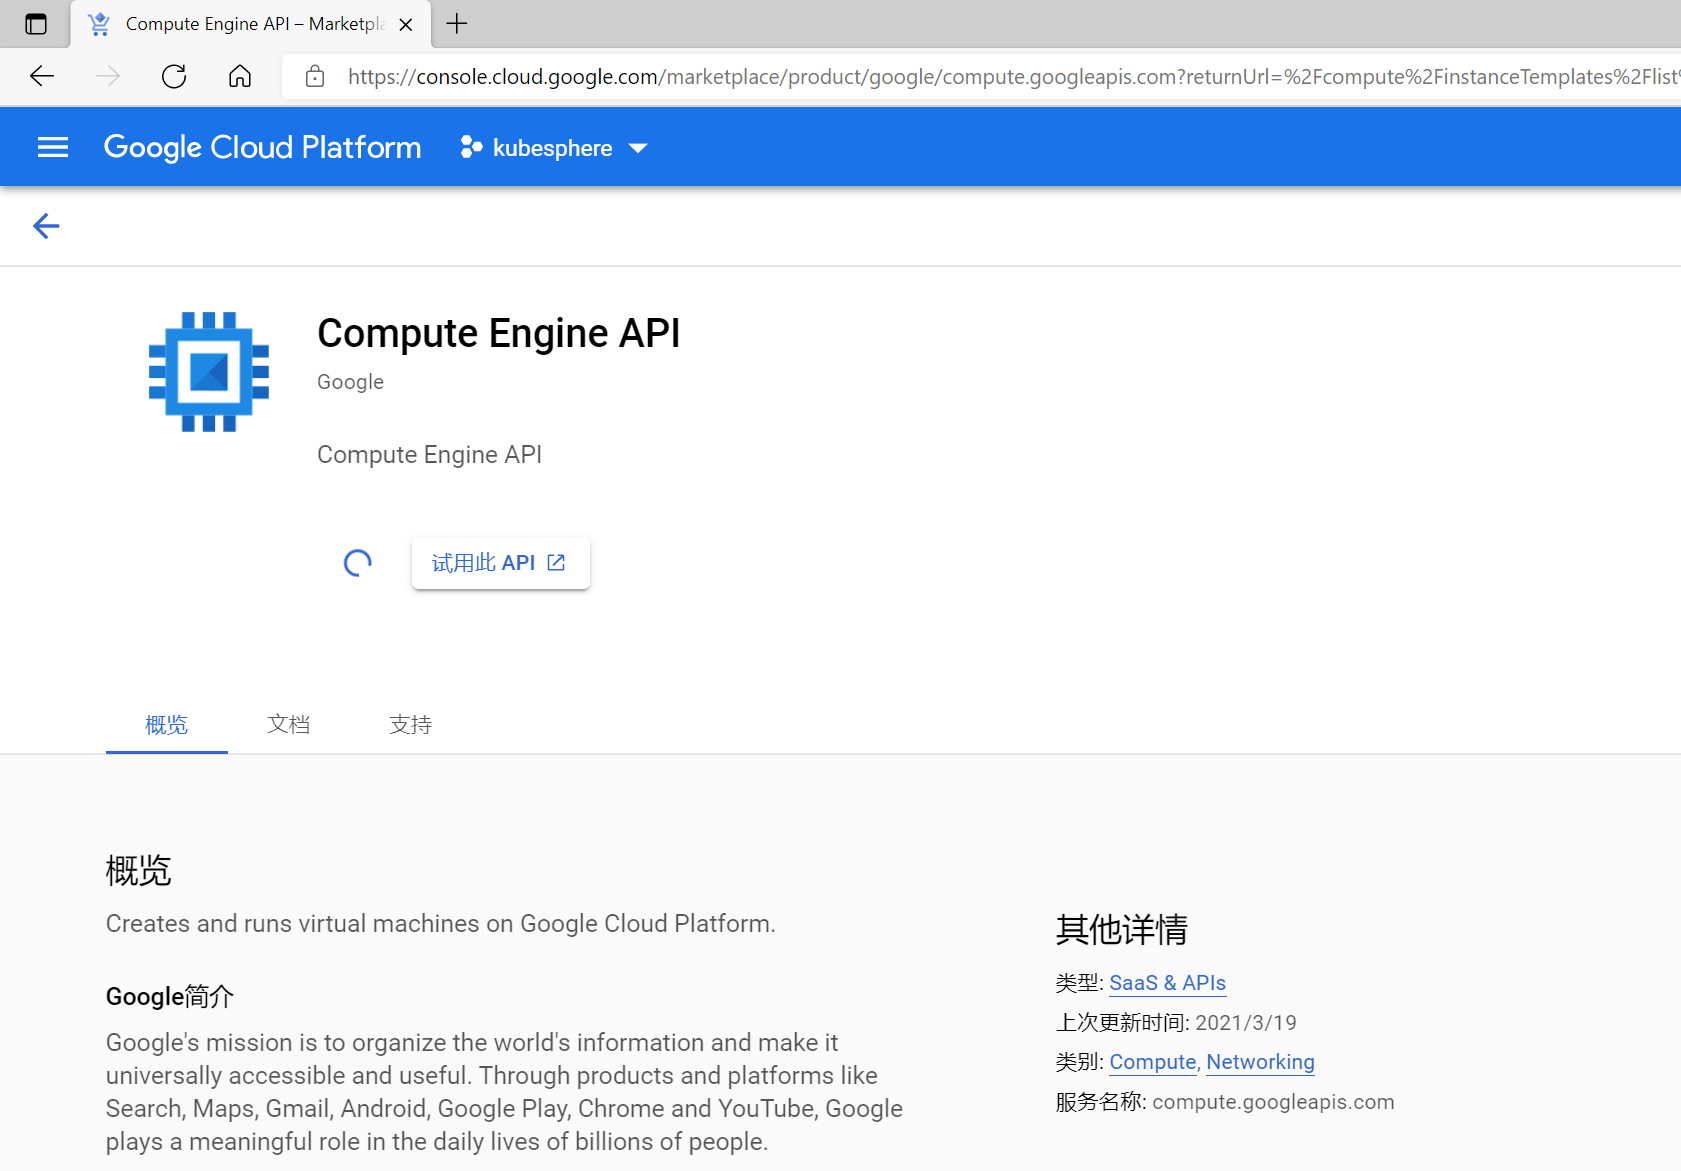This screenshot has height=1171, width=1681.
Task: Click the Compute Engine API chip logo
Action: (x=209, y=372)
